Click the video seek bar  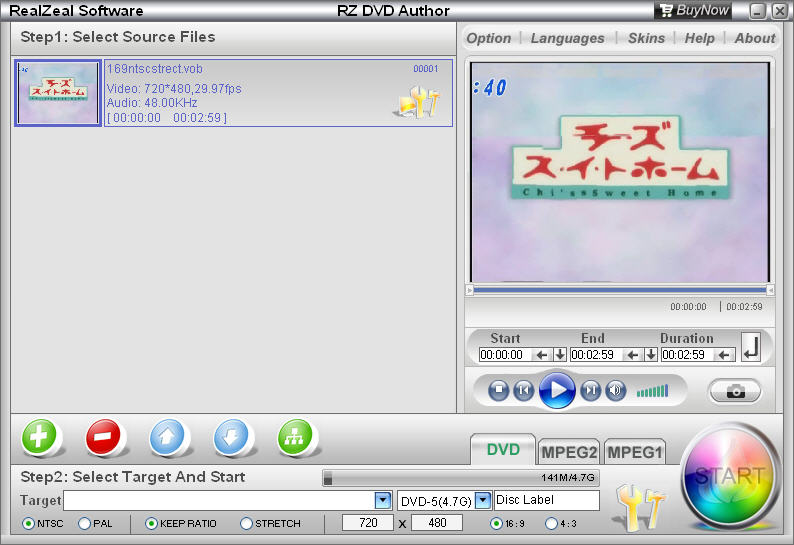pyautogui.click(x=620, y=290)
